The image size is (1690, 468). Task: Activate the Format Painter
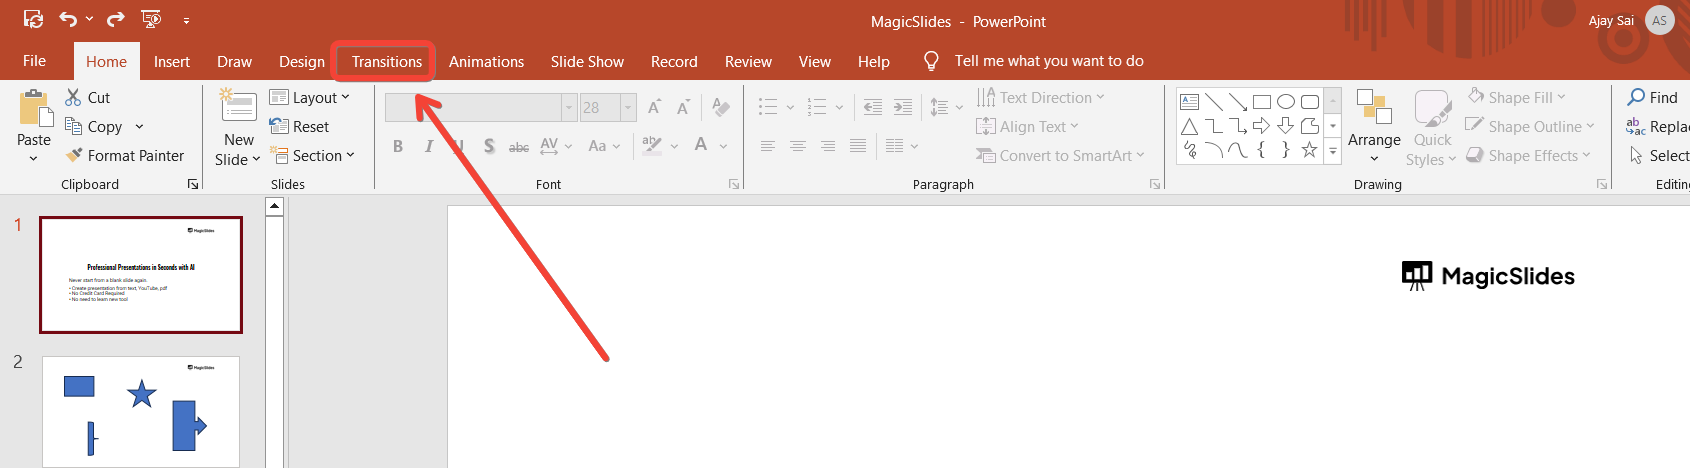coord(125,155)
